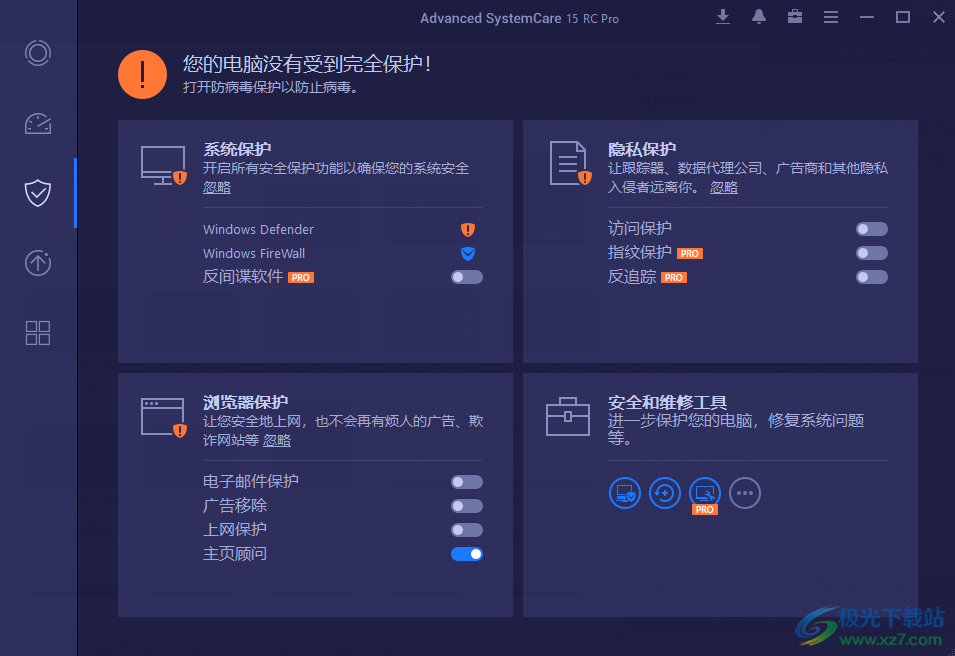
Task: Enable the 反间谍软件 toggle
Action: point(466,277)
